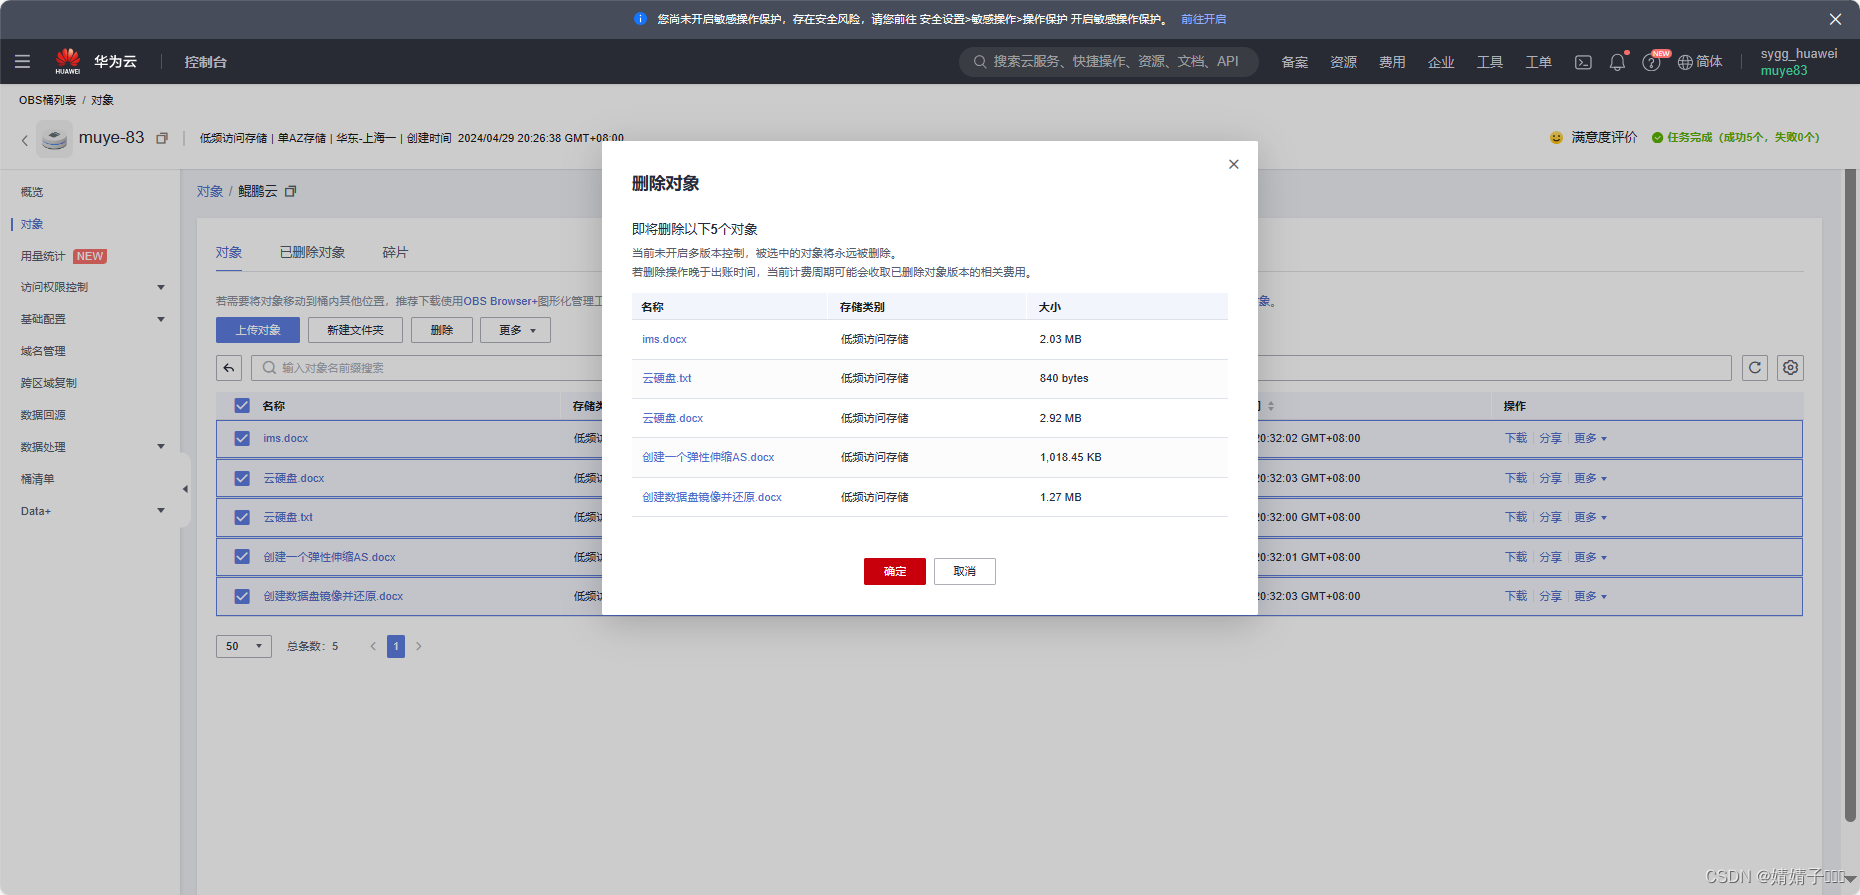Open the CloudShell terminal icon
This screenshot has height=895, width=1860.
pos(1583,62)
